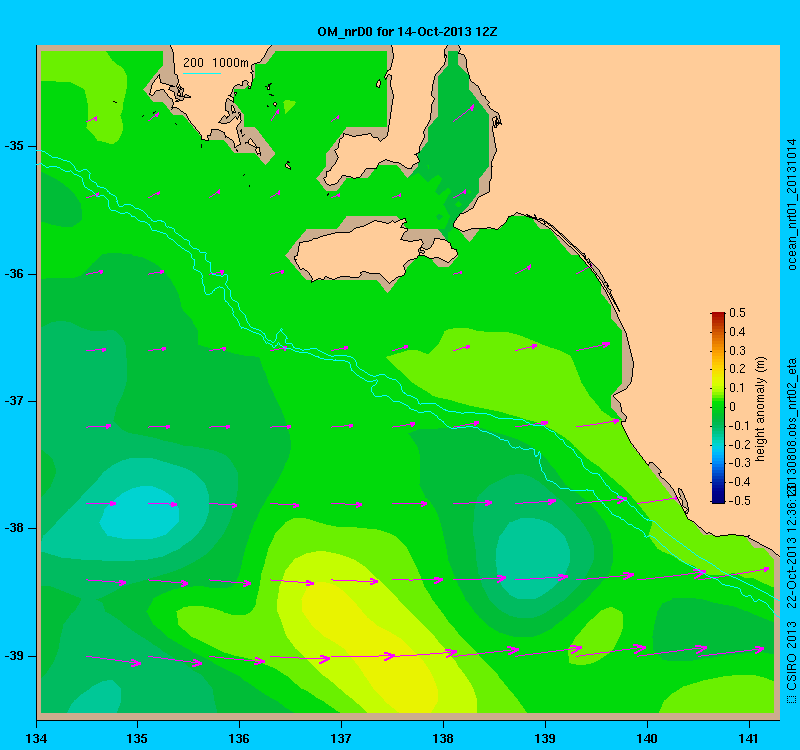Click the 0.1 colorbar tick label

click(737, 388)
